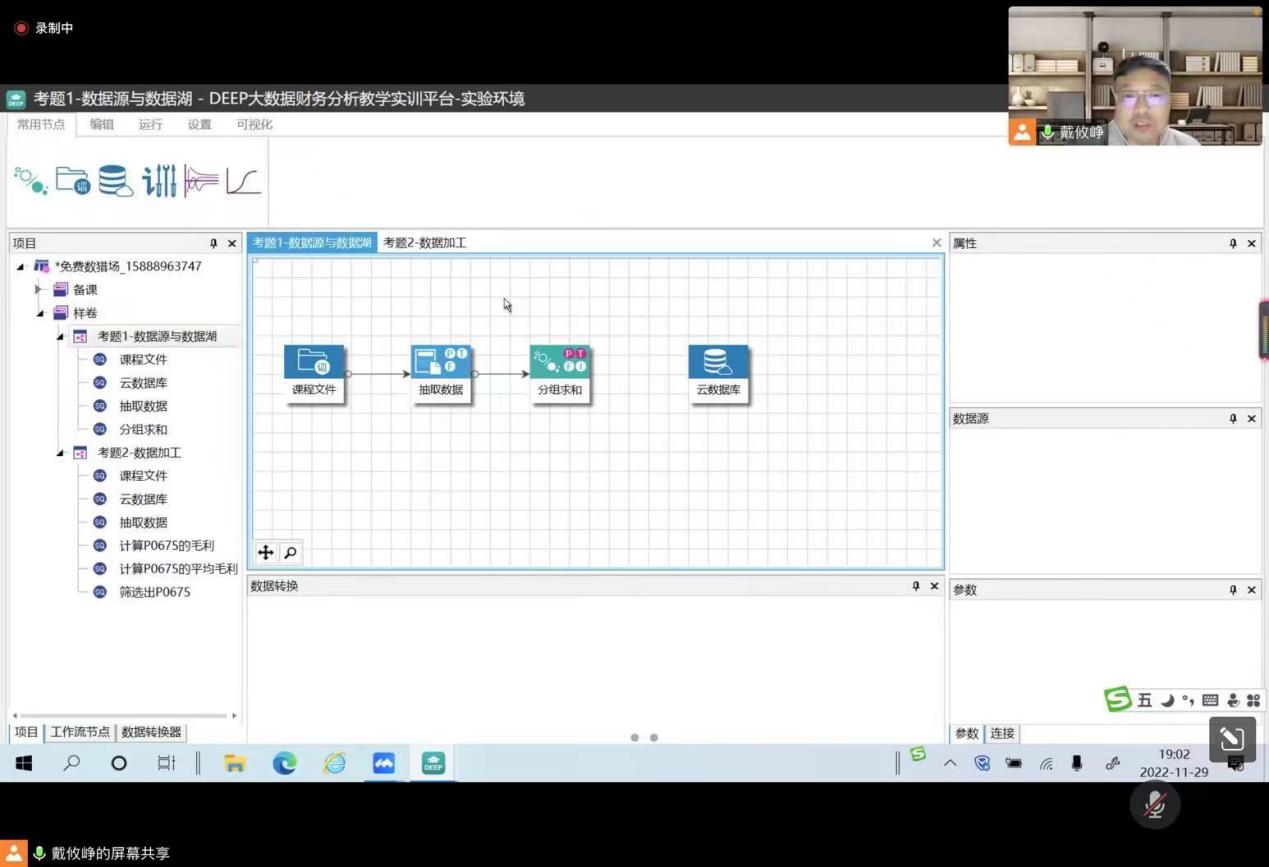Click the 分组求和 node on the canvas
1269x867 pixels.
560,373
